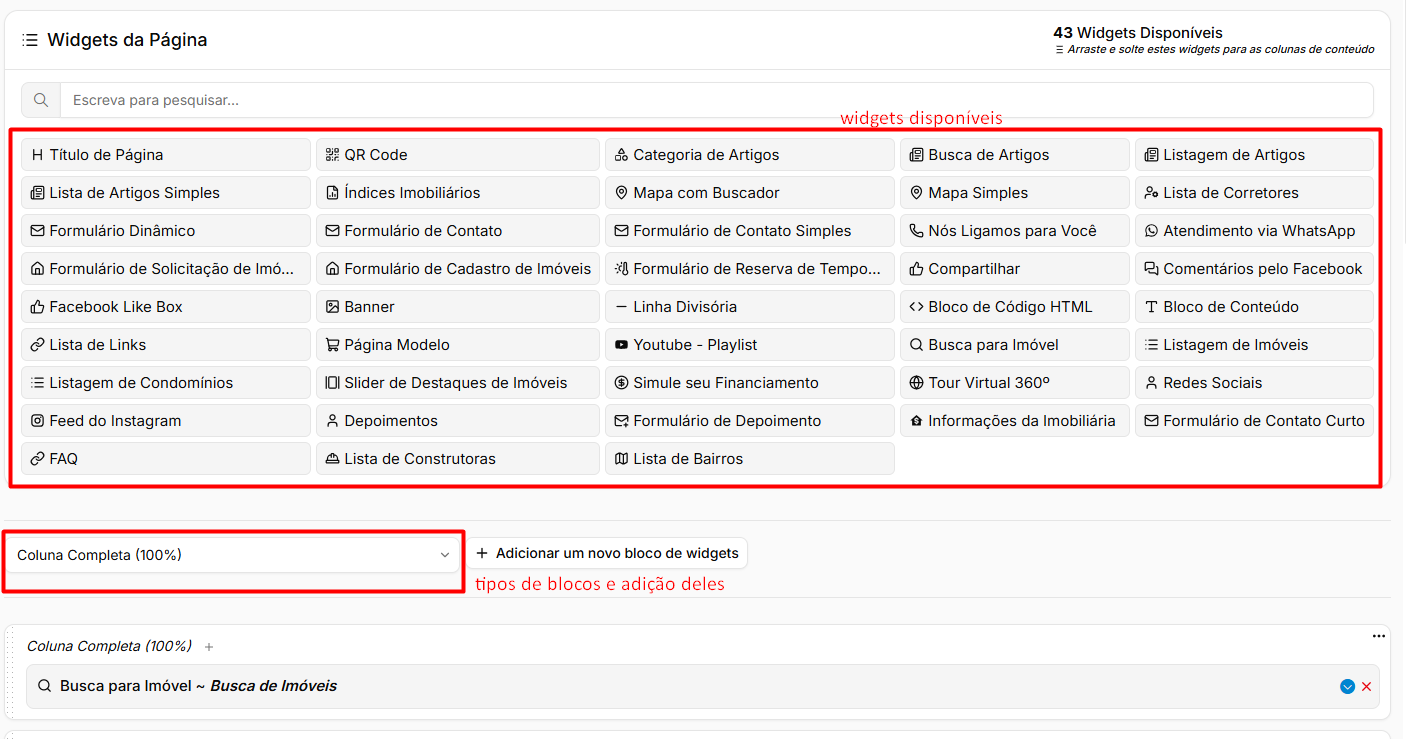The image size is (1406, 739).
Task: Click the drag handle on the widget block's left edge
Action: pyautogui.click(x=12, y=673)
